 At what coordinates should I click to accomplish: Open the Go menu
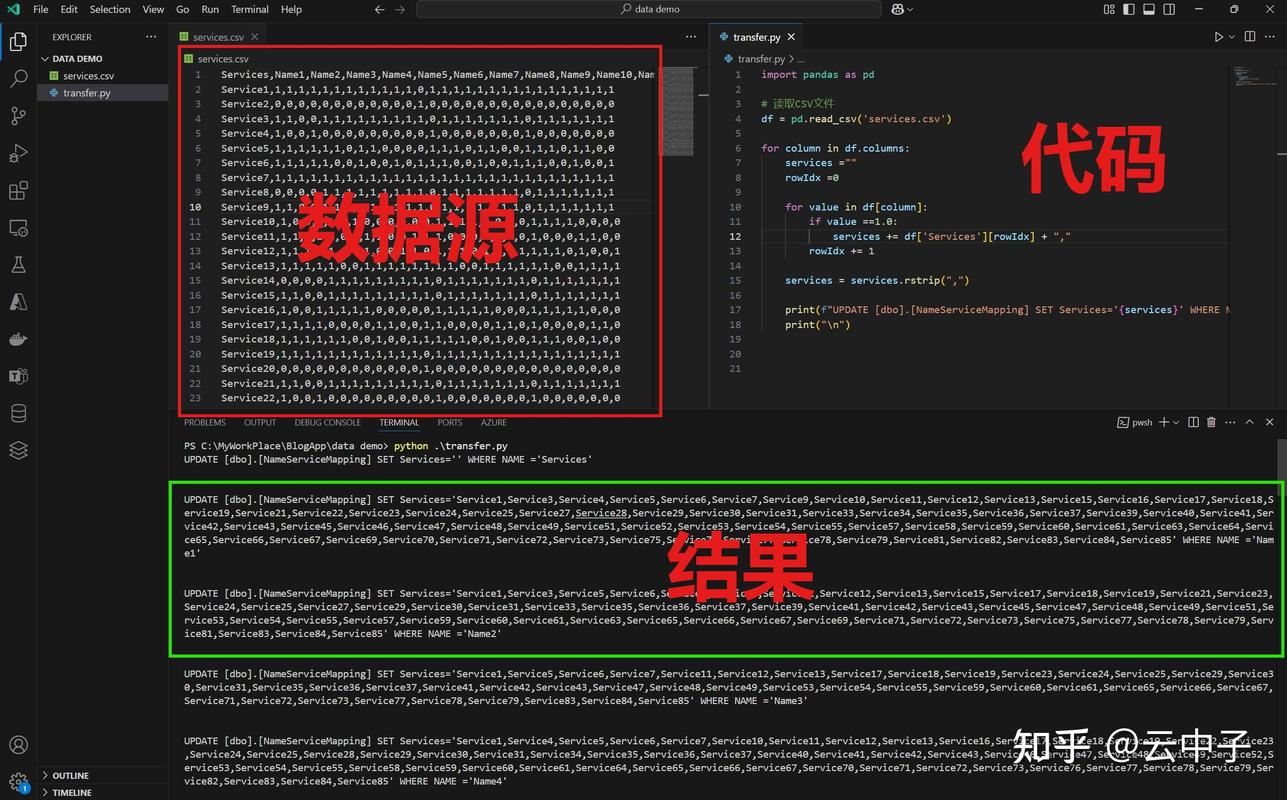coord(183,9)
